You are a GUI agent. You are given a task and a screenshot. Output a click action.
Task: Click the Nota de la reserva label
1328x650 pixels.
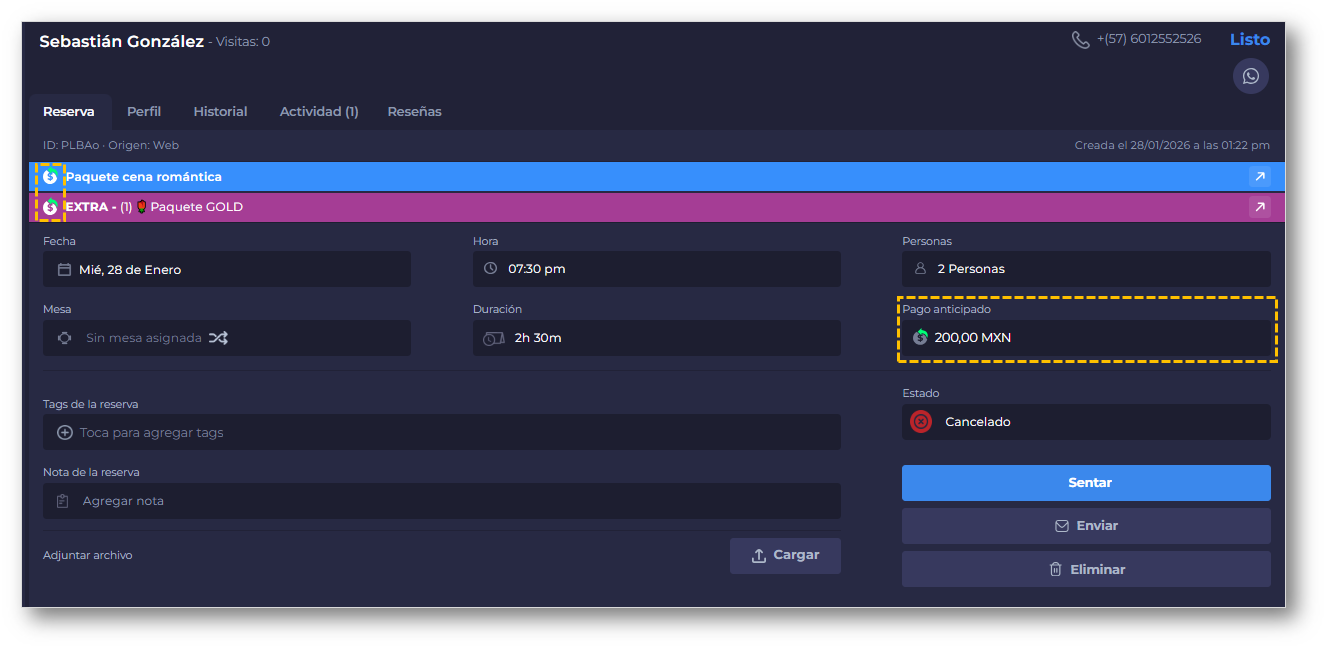click(91, 472)
